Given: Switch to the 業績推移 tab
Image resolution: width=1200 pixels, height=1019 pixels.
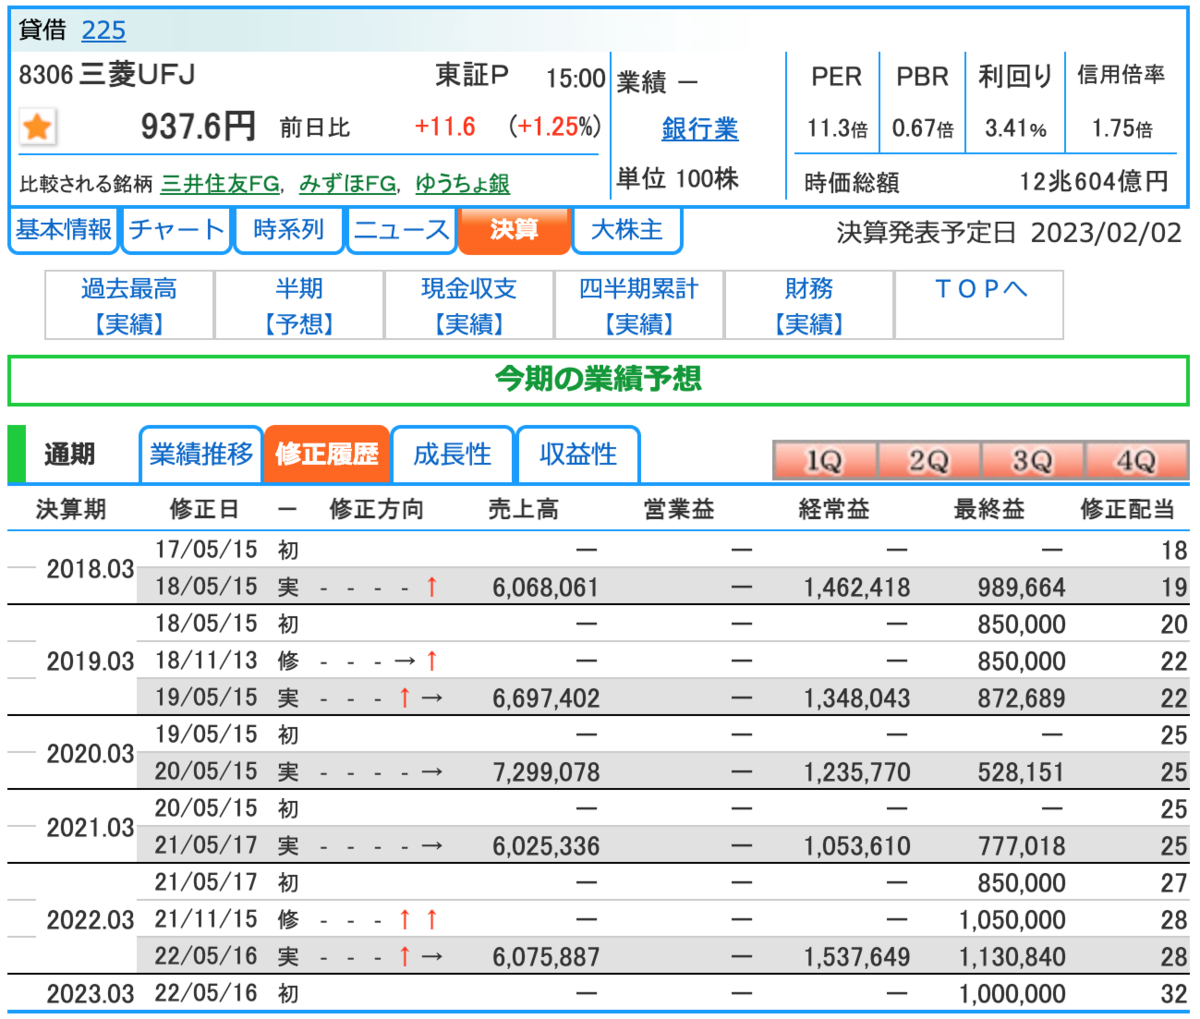Looking at the screenshot, I should (x=201, y=455).
